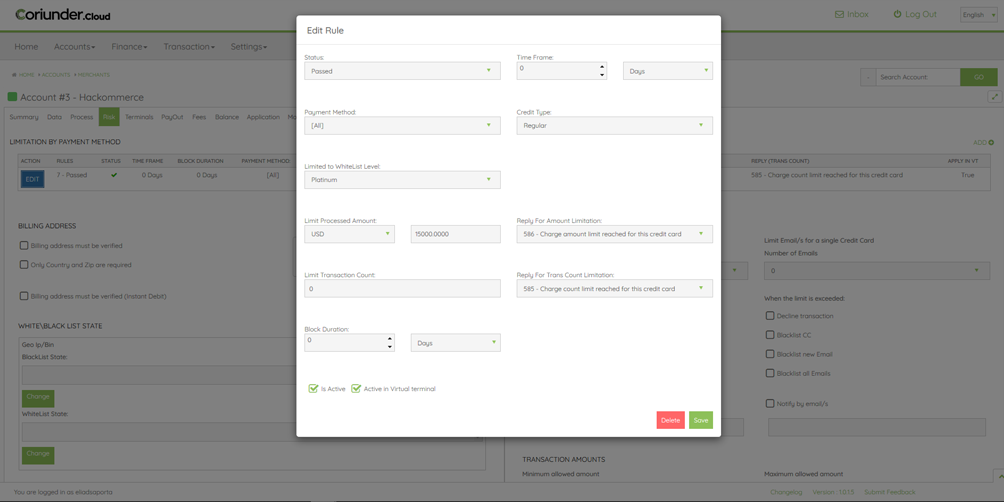Open the Payment Method dropdown

point(402,126)
